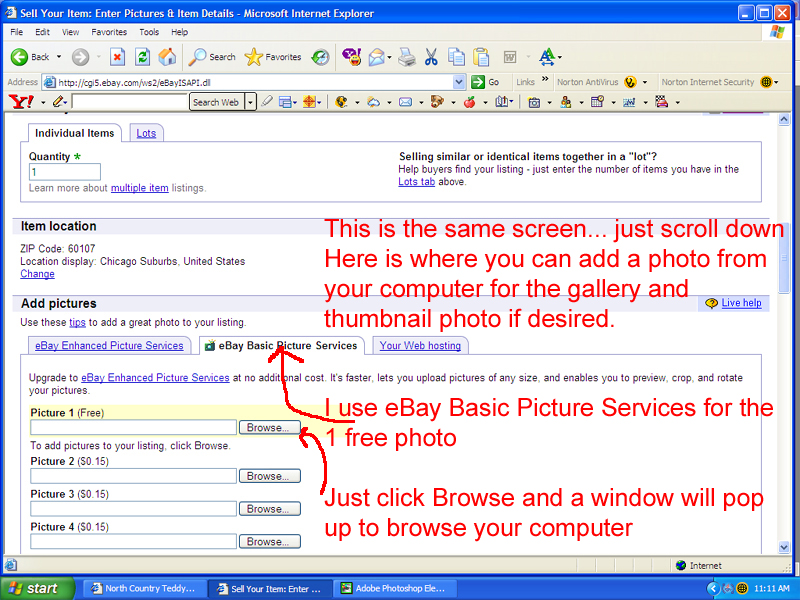Click the Change location link
The height and width of the screenshot is (600, 800).
coord(37,274)
